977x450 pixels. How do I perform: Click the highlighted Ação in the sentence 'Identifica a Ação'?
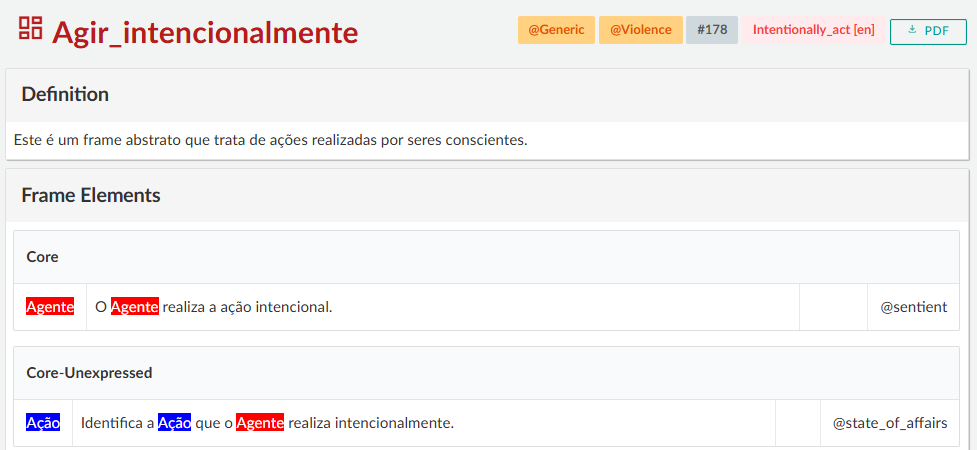[x=174, y=423]
